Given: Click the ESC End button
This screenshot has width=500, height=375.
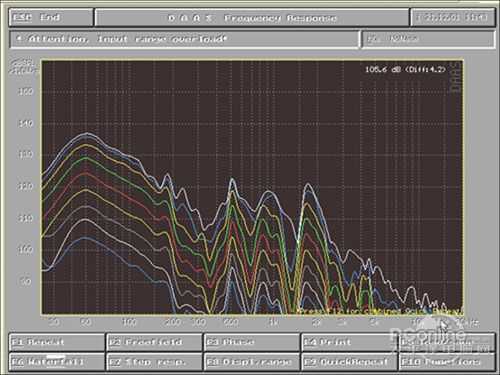Looking at the screenshot, I should tap(51, 17).
